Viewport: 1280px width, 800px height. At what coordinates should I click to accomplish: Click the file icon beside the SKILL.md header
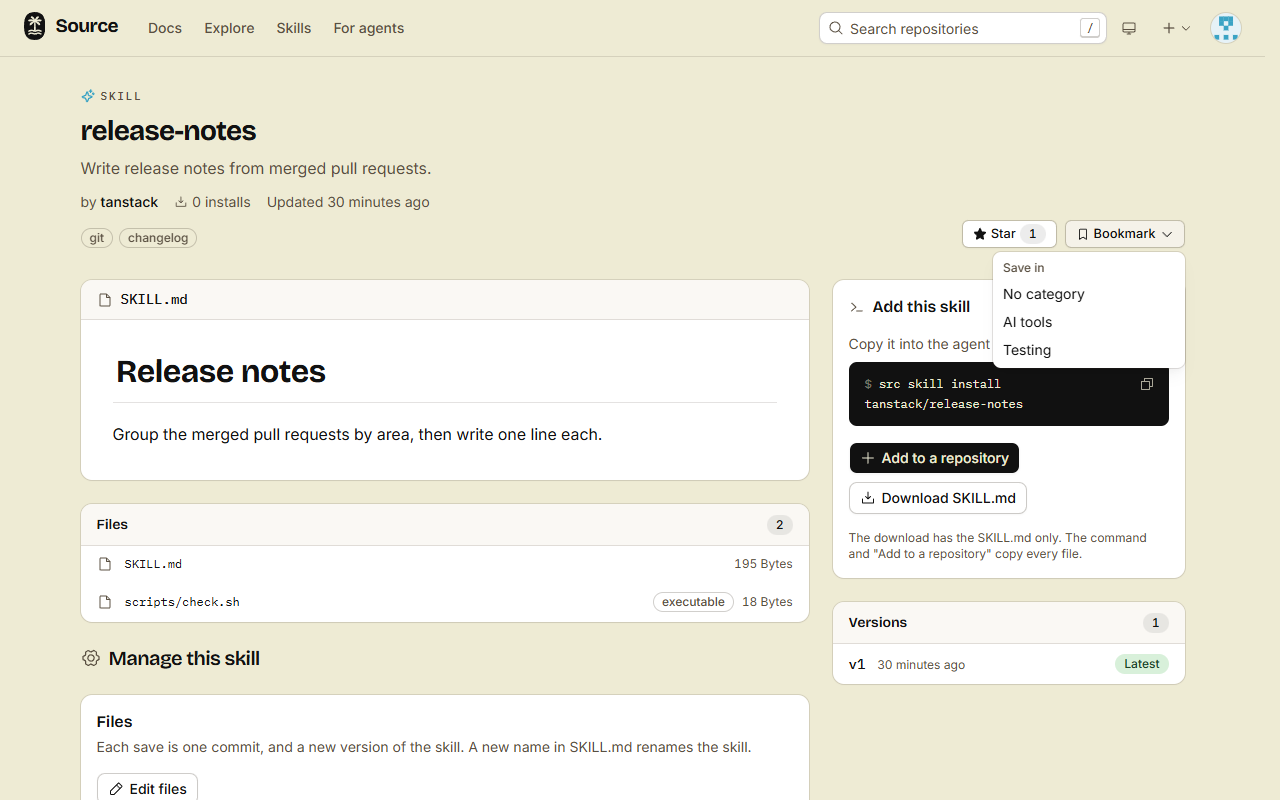[x=105, y=300]
